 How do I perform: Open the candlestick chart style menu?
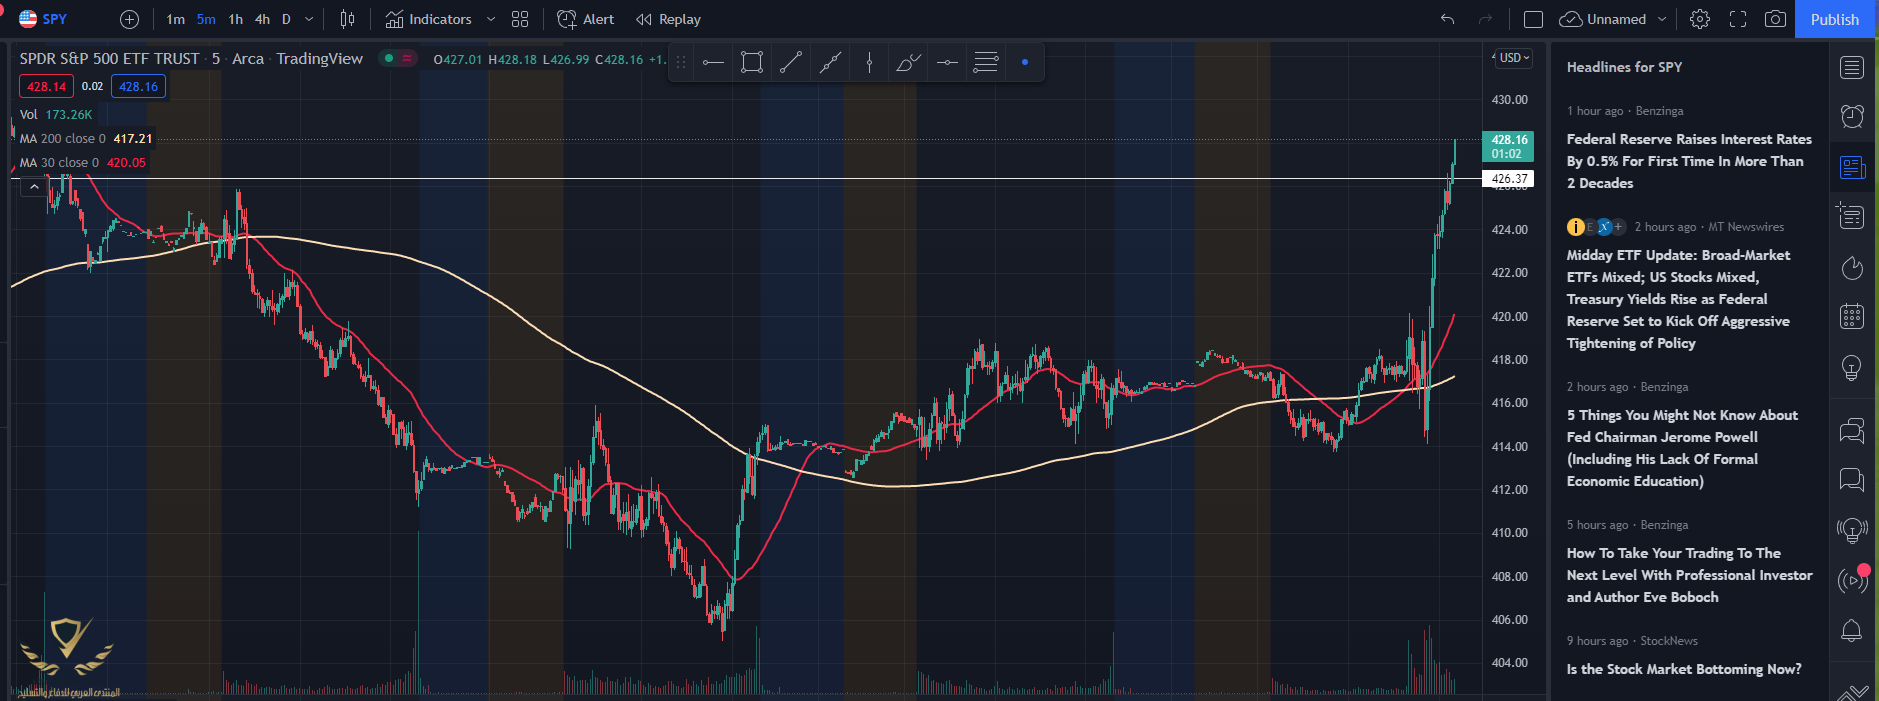[347, 19]
